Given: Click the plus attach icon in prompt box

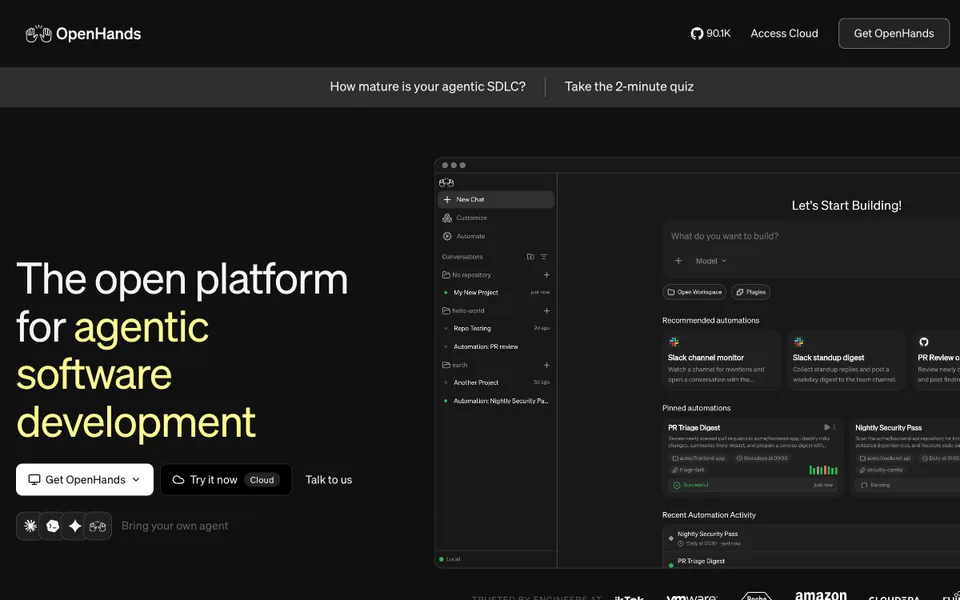Looking at the screenshot, I should point(678,261).
